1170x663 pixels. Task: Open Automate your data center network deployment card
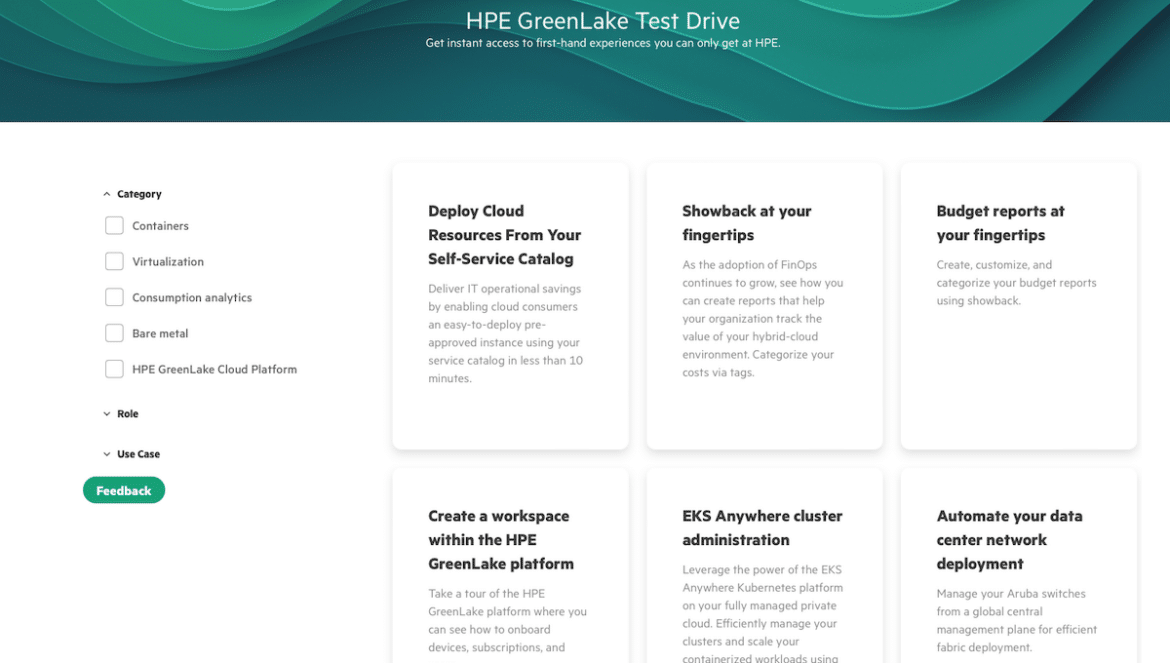(1019, 565)
